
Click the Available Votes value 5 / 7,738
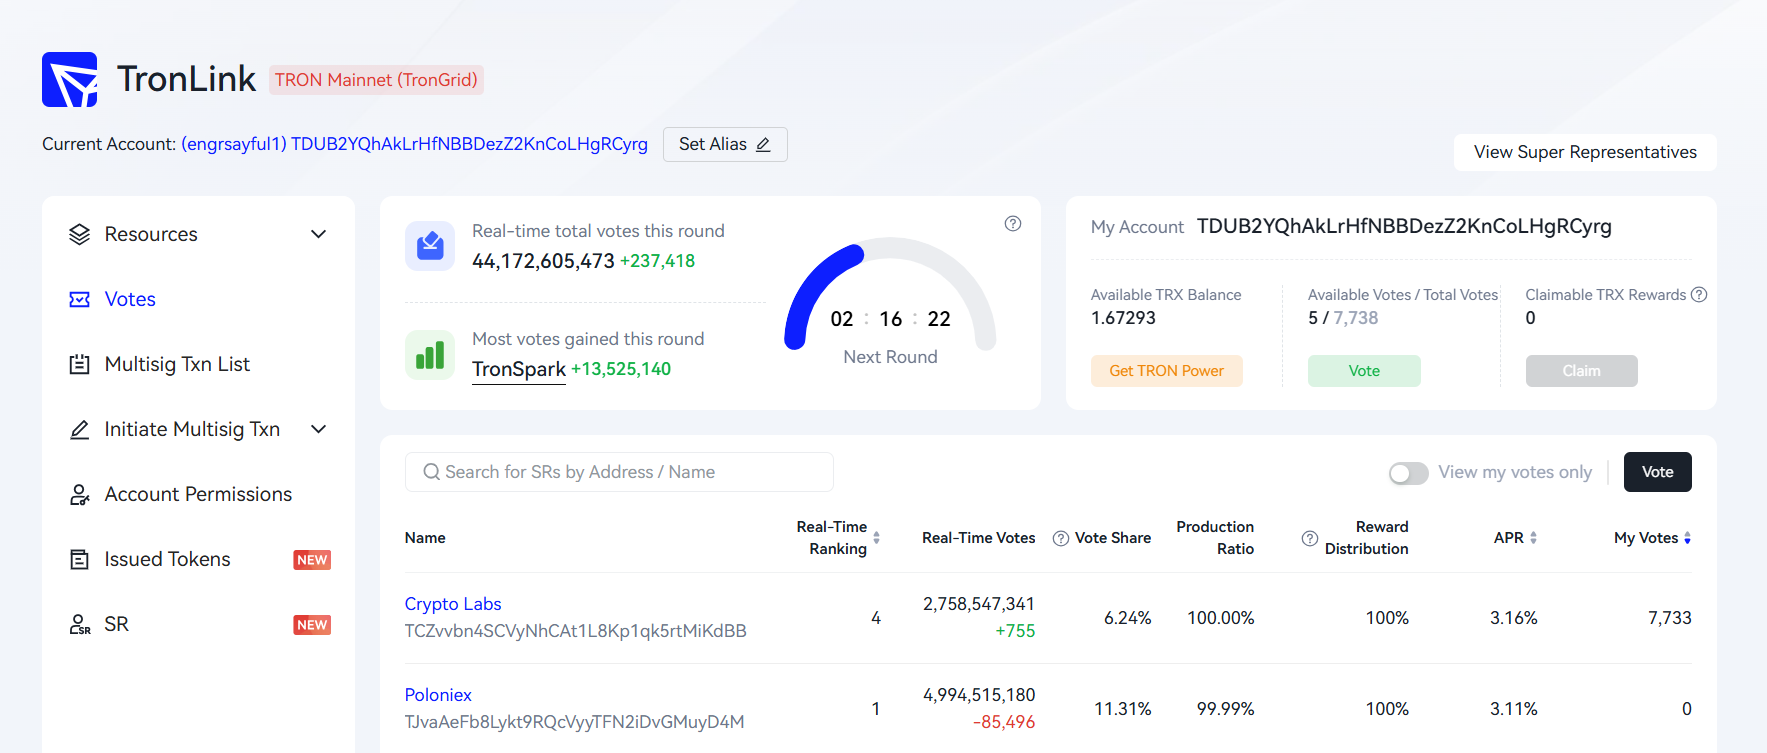click(1343, 318)
